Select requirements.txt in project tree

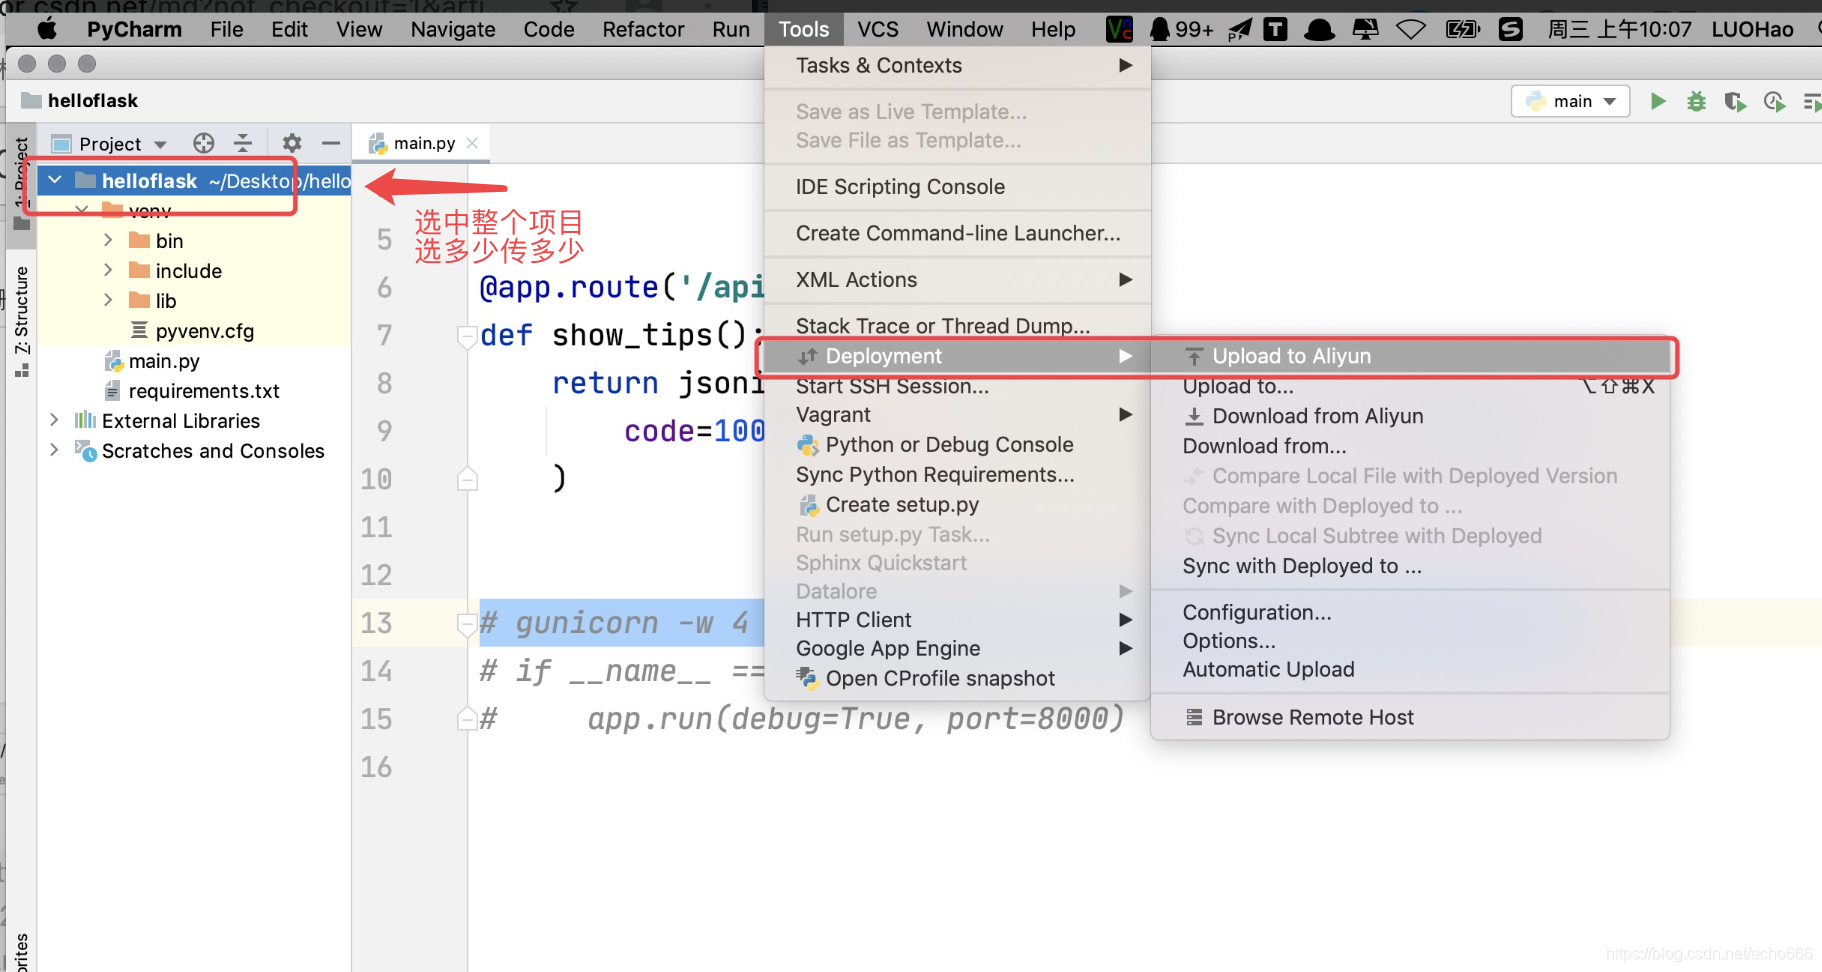(x=204, y=391)
